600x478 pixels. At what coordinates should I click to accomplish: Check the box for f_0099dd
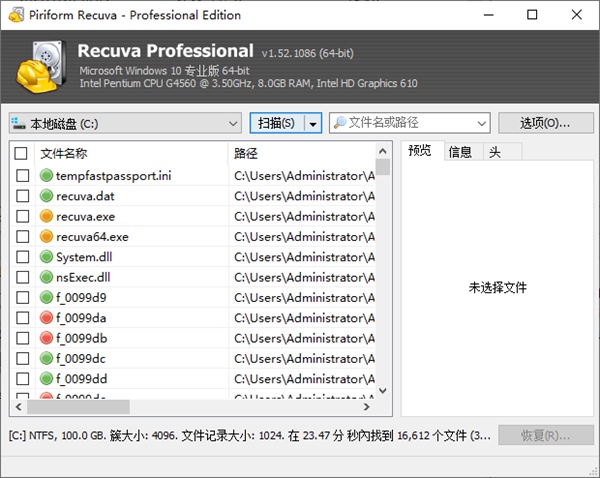23,378
